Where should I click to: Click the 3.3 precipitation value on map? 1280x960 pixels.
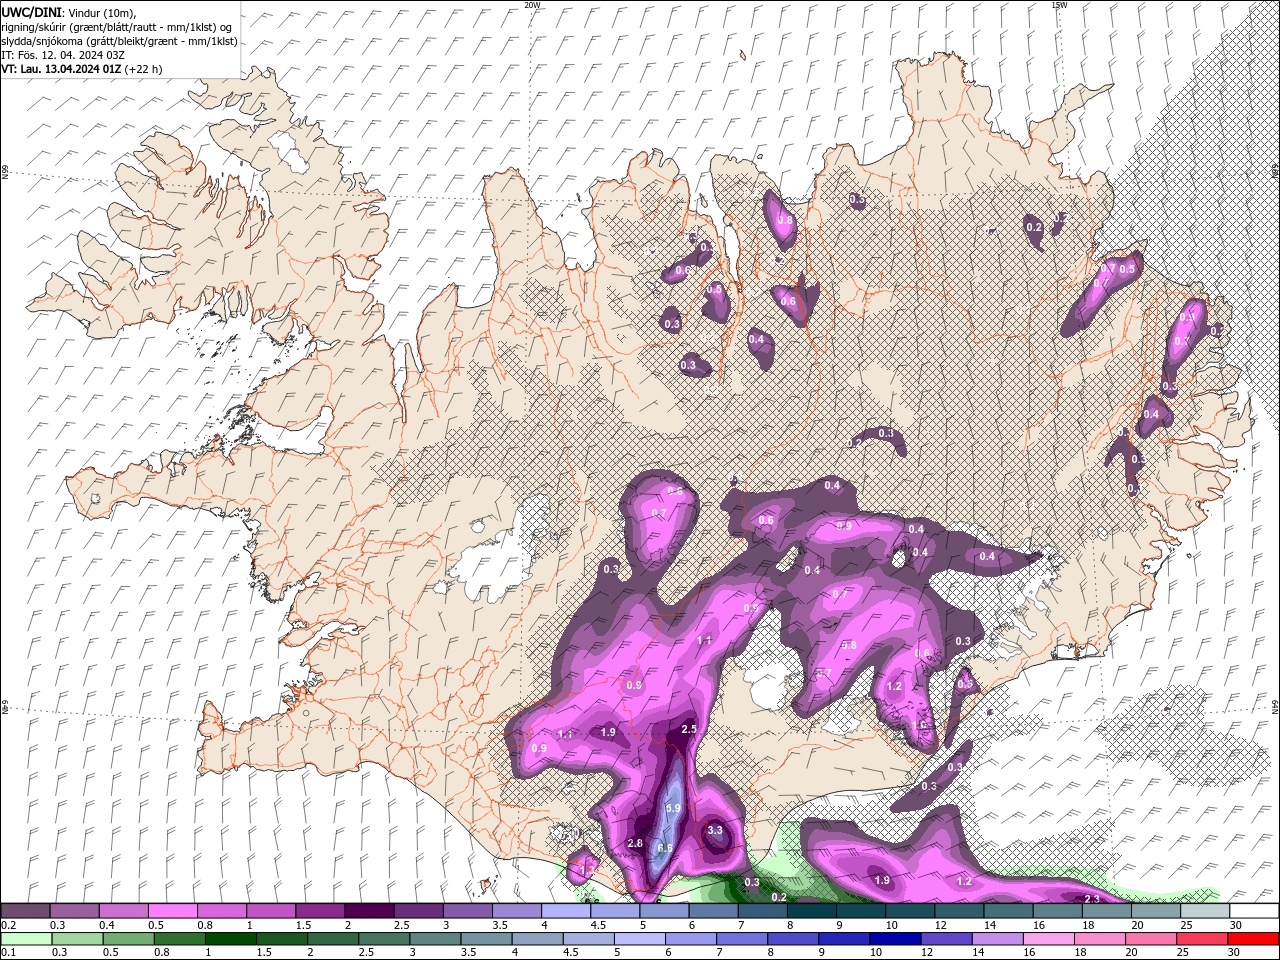pos(715,830)
